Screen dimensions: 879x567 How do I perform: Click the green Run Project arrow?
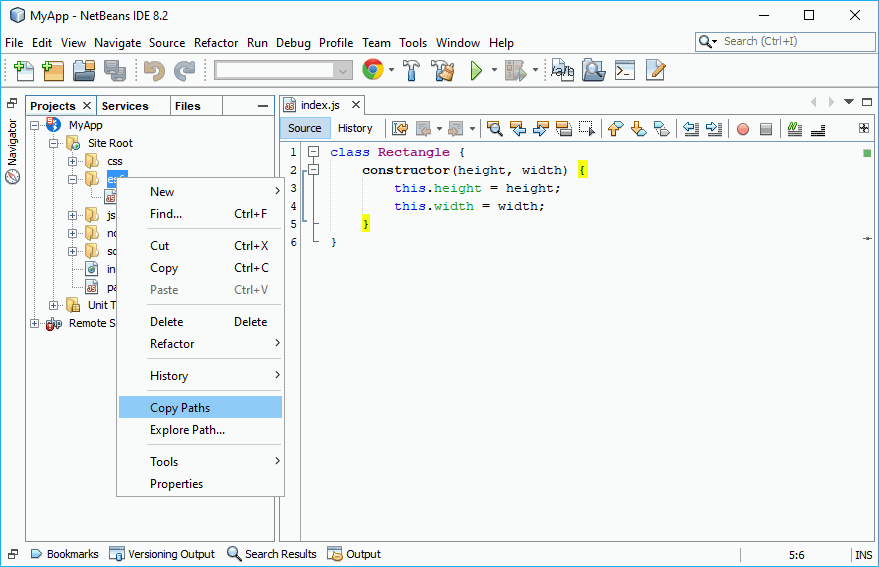476,70
